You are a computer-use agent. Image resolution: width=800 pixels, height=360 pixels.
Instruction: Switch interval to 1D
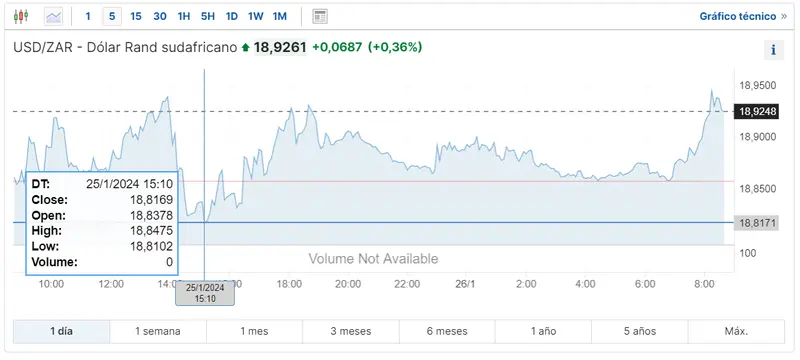coord(232,16)
